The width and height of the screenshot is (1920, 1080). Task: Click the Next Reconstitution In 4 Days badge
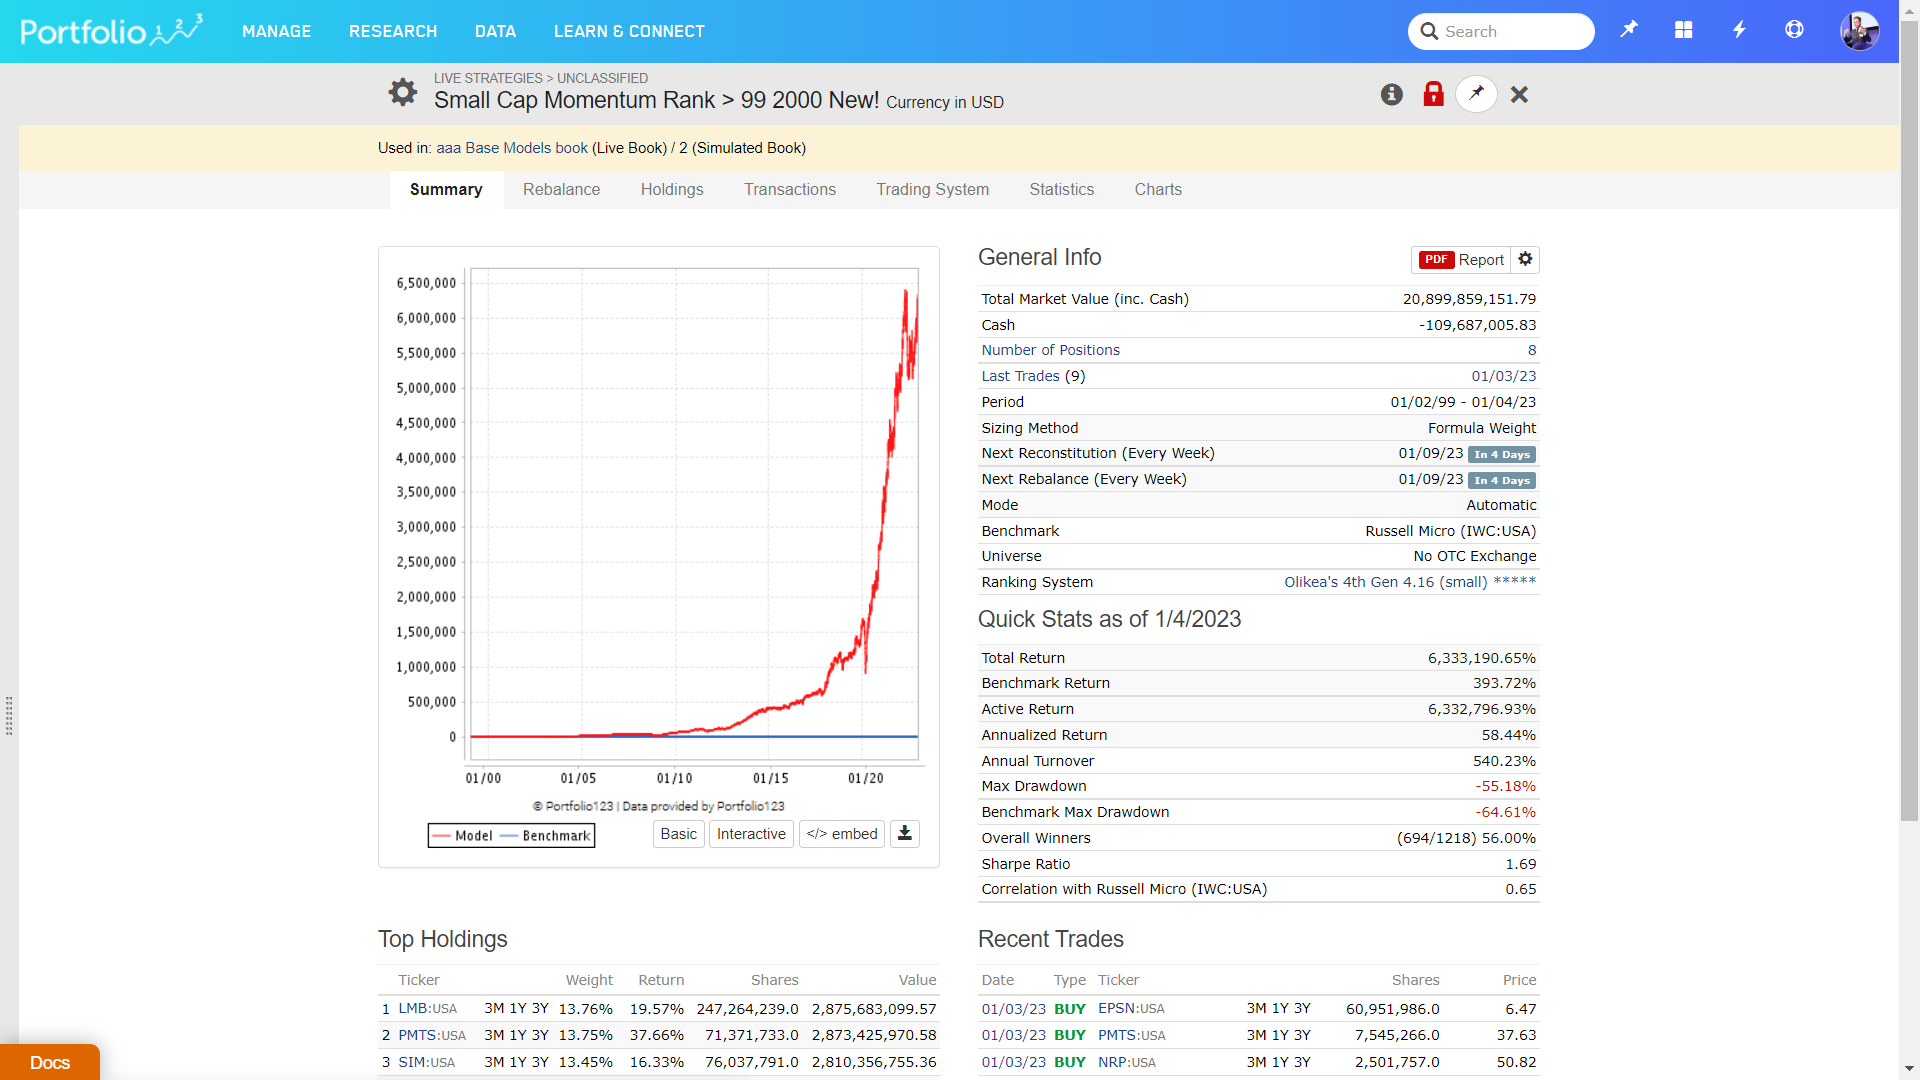1502,454
